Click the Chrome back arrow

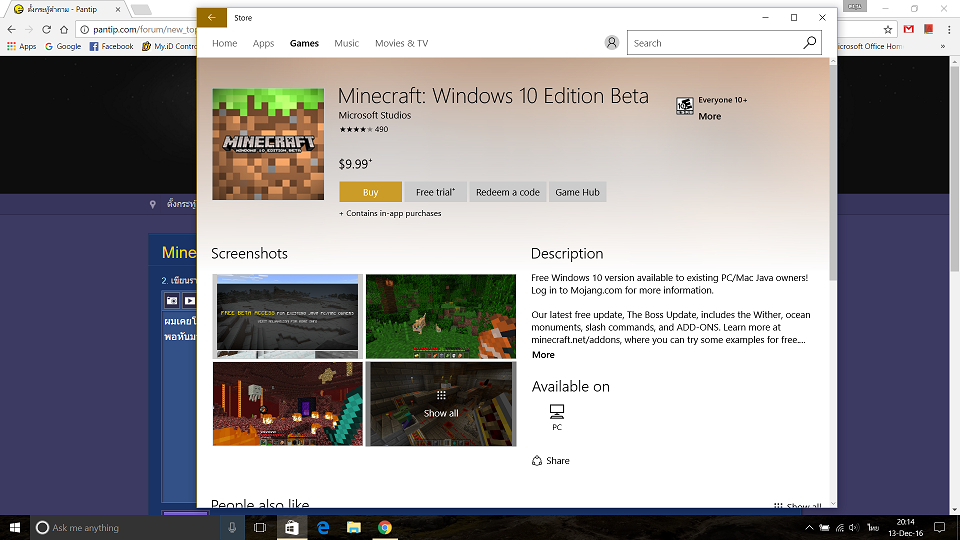12,29
